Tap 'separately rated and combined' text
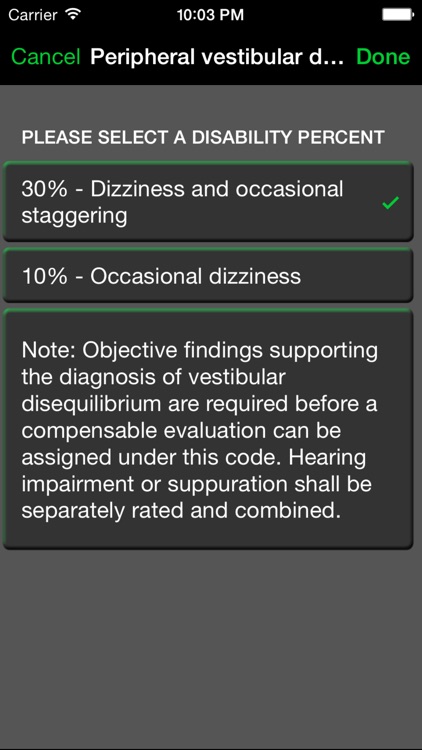This screenshot has height=750, width=422. [x=181, y=510]
